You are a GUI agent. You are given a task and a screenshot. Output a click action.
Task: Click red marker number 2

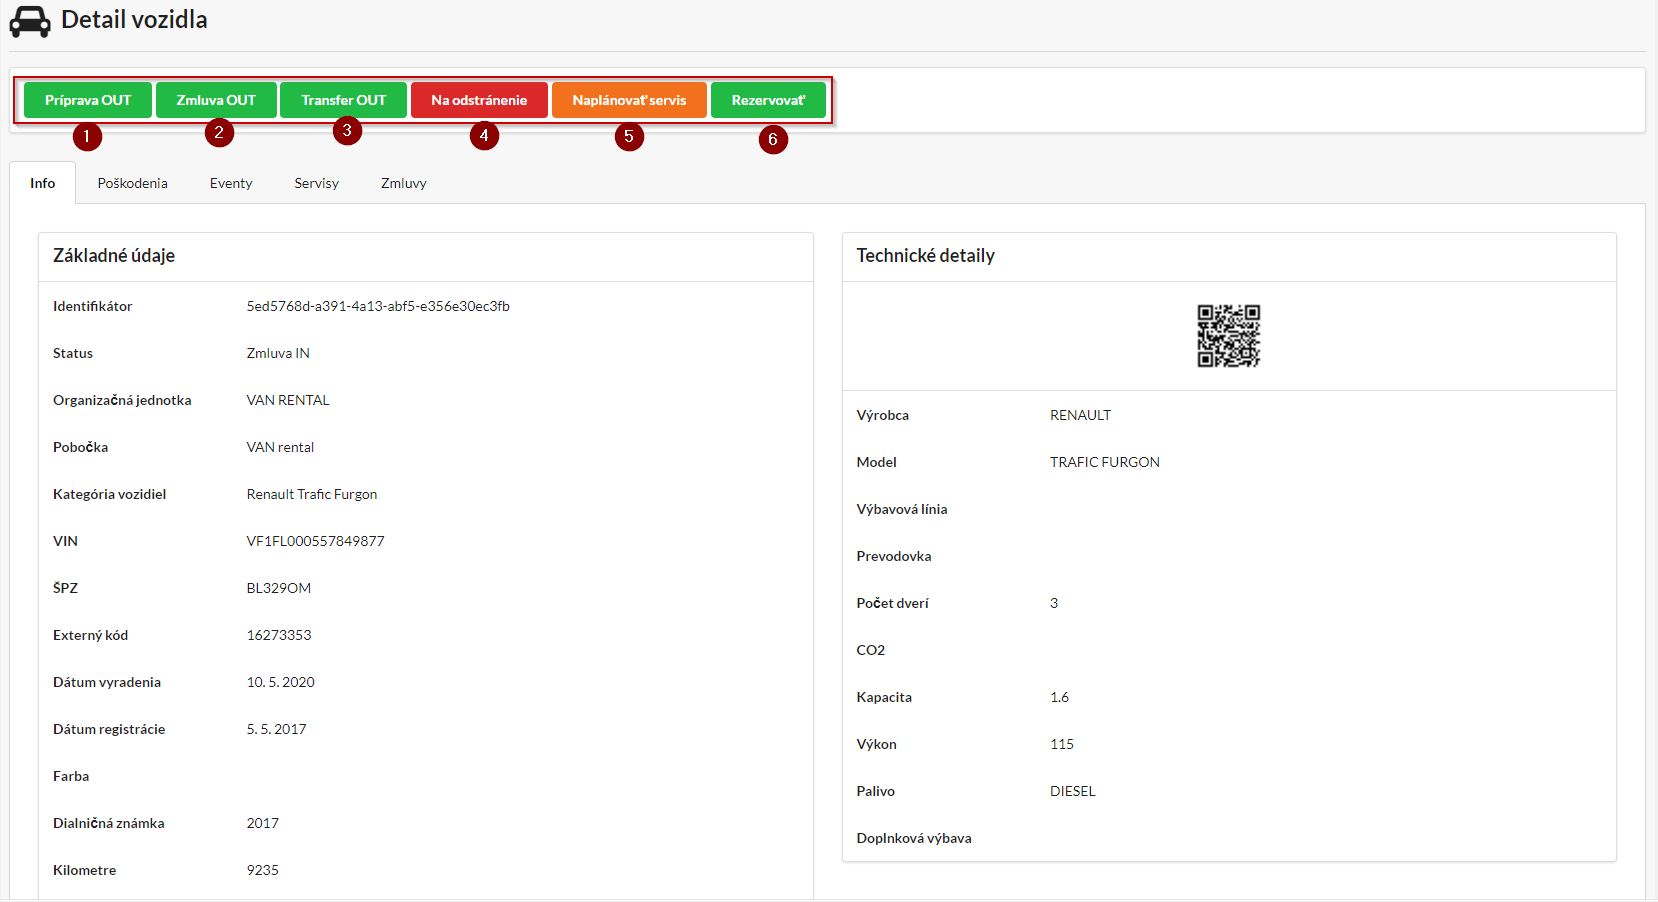coord(219,132)
